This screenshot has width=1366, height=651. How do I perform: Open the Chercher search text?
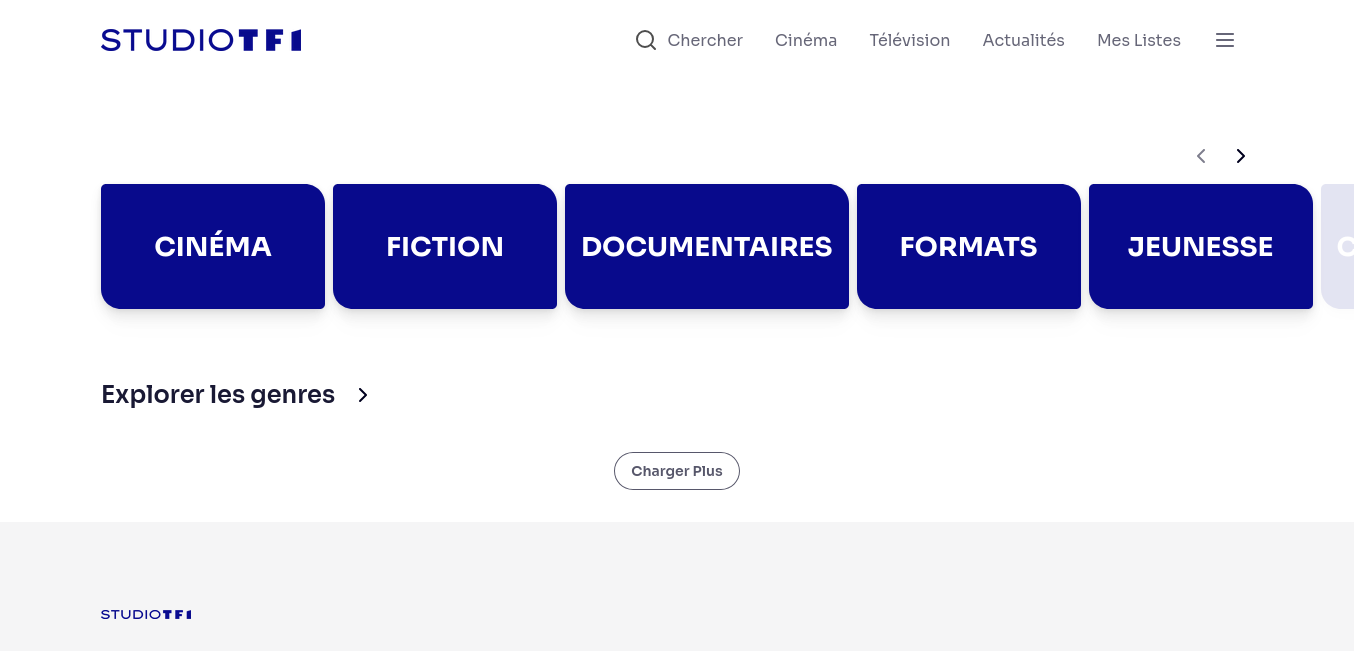coord(705,40)
